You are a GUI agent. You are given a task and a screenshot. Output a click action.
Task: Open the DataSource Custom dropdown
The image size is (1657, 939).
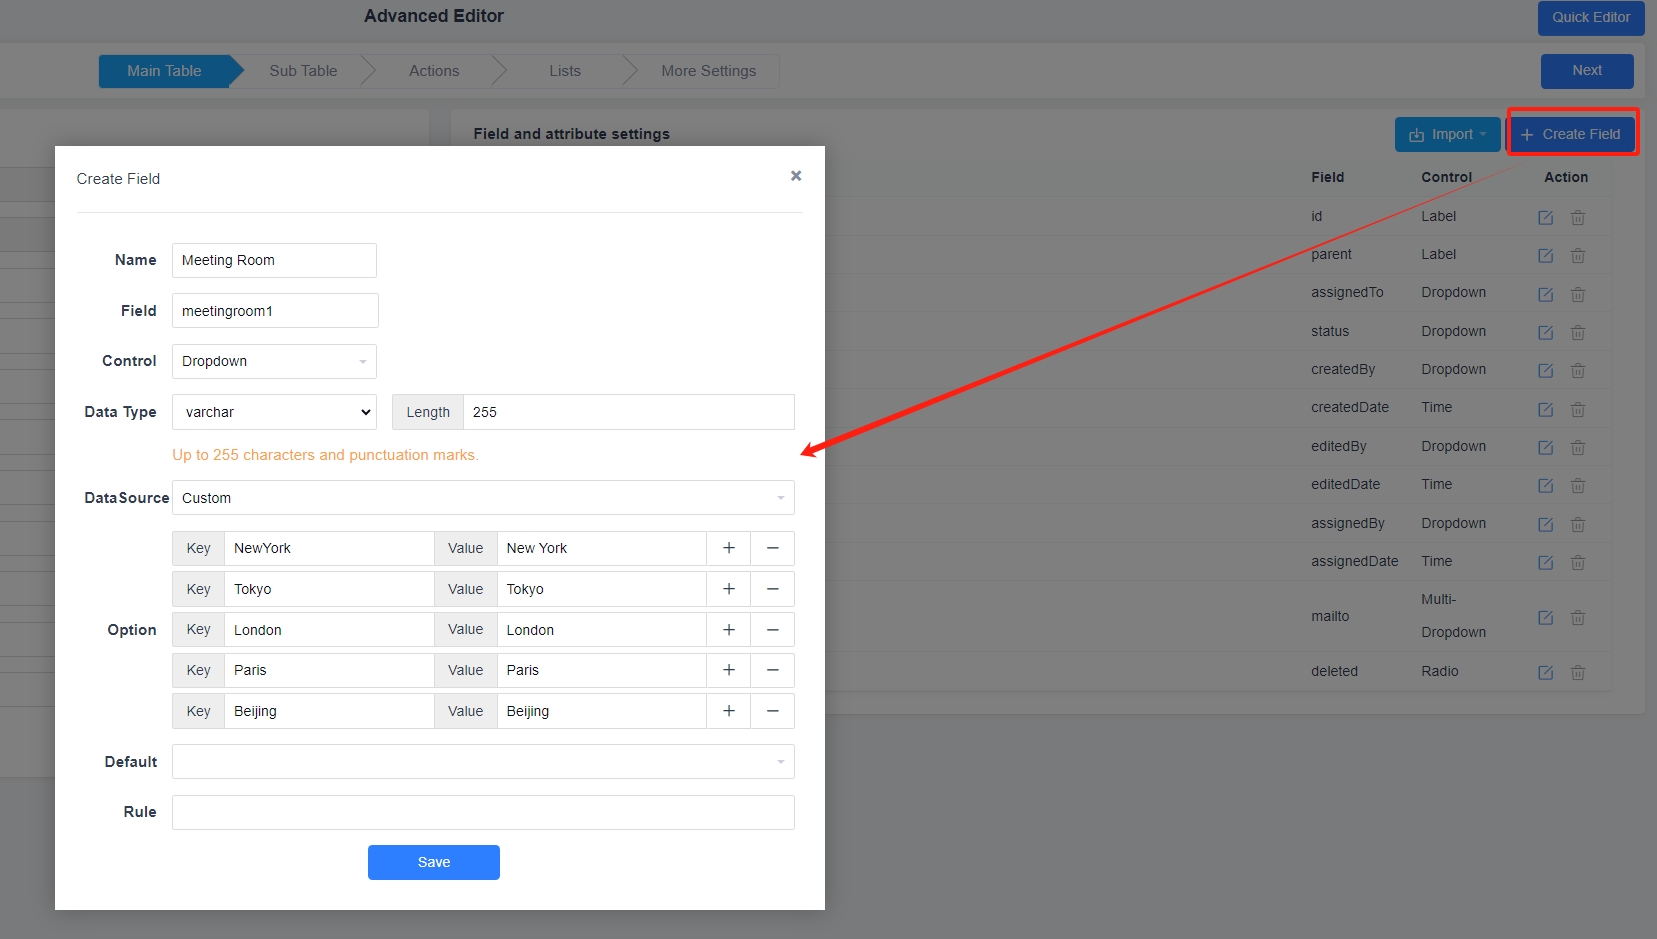tap(483, 498)
